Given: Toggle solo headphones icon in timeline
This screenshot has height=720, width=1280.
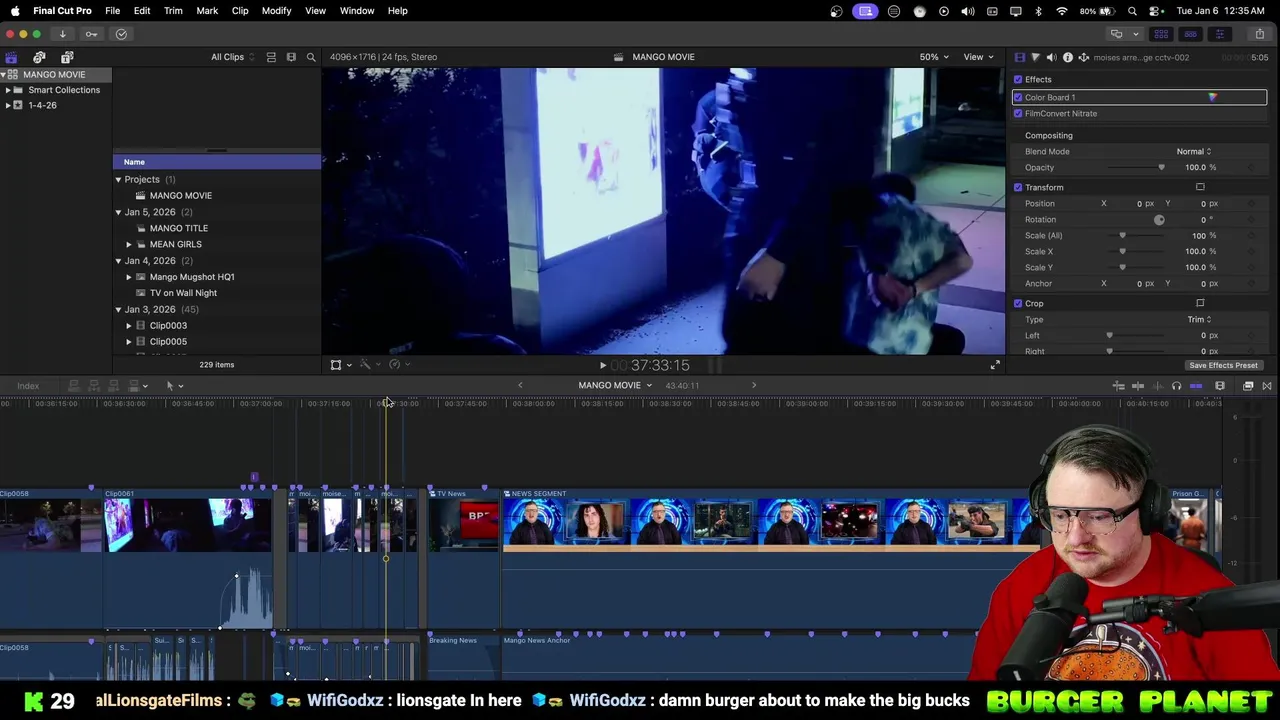Looking at the screenshot, I should pos(1176,386).
